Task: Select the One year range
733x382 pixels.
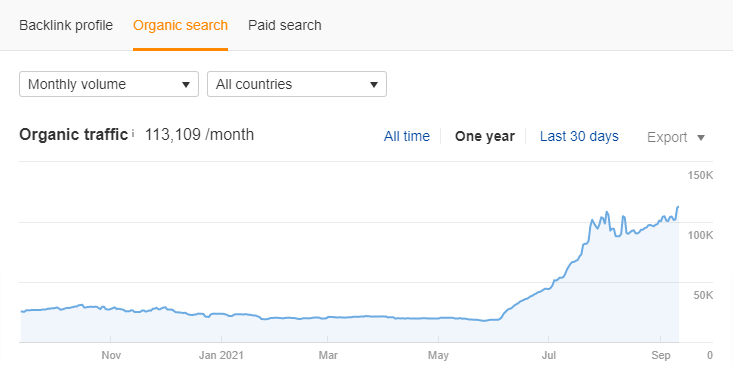Action: tap(485, 136)
